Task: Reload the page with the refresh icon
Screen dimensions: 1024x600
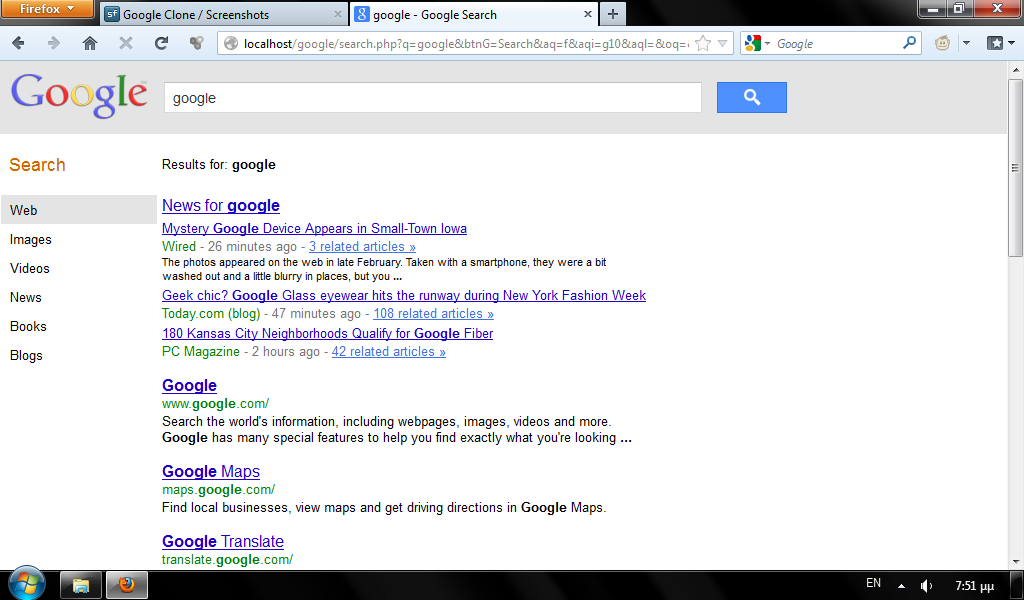Action: coord(161,44)
